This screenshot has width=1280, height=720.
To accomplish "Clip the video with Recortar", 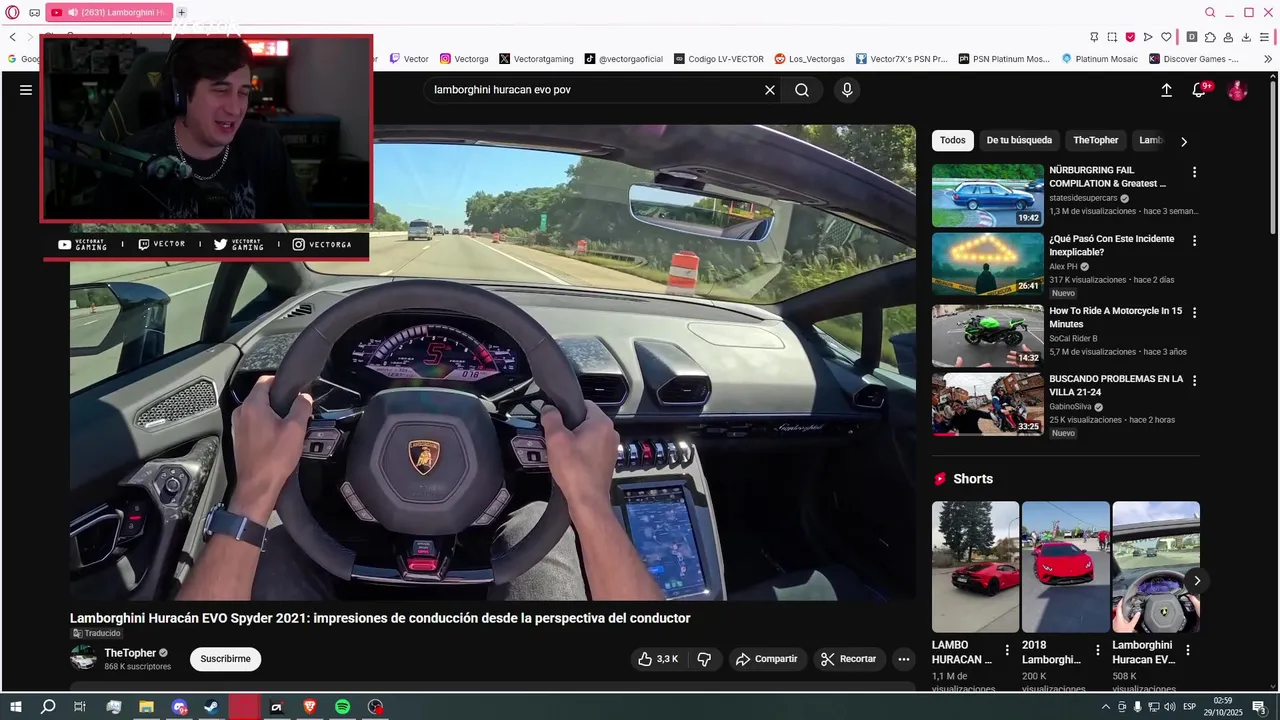I will pos(849,659).
